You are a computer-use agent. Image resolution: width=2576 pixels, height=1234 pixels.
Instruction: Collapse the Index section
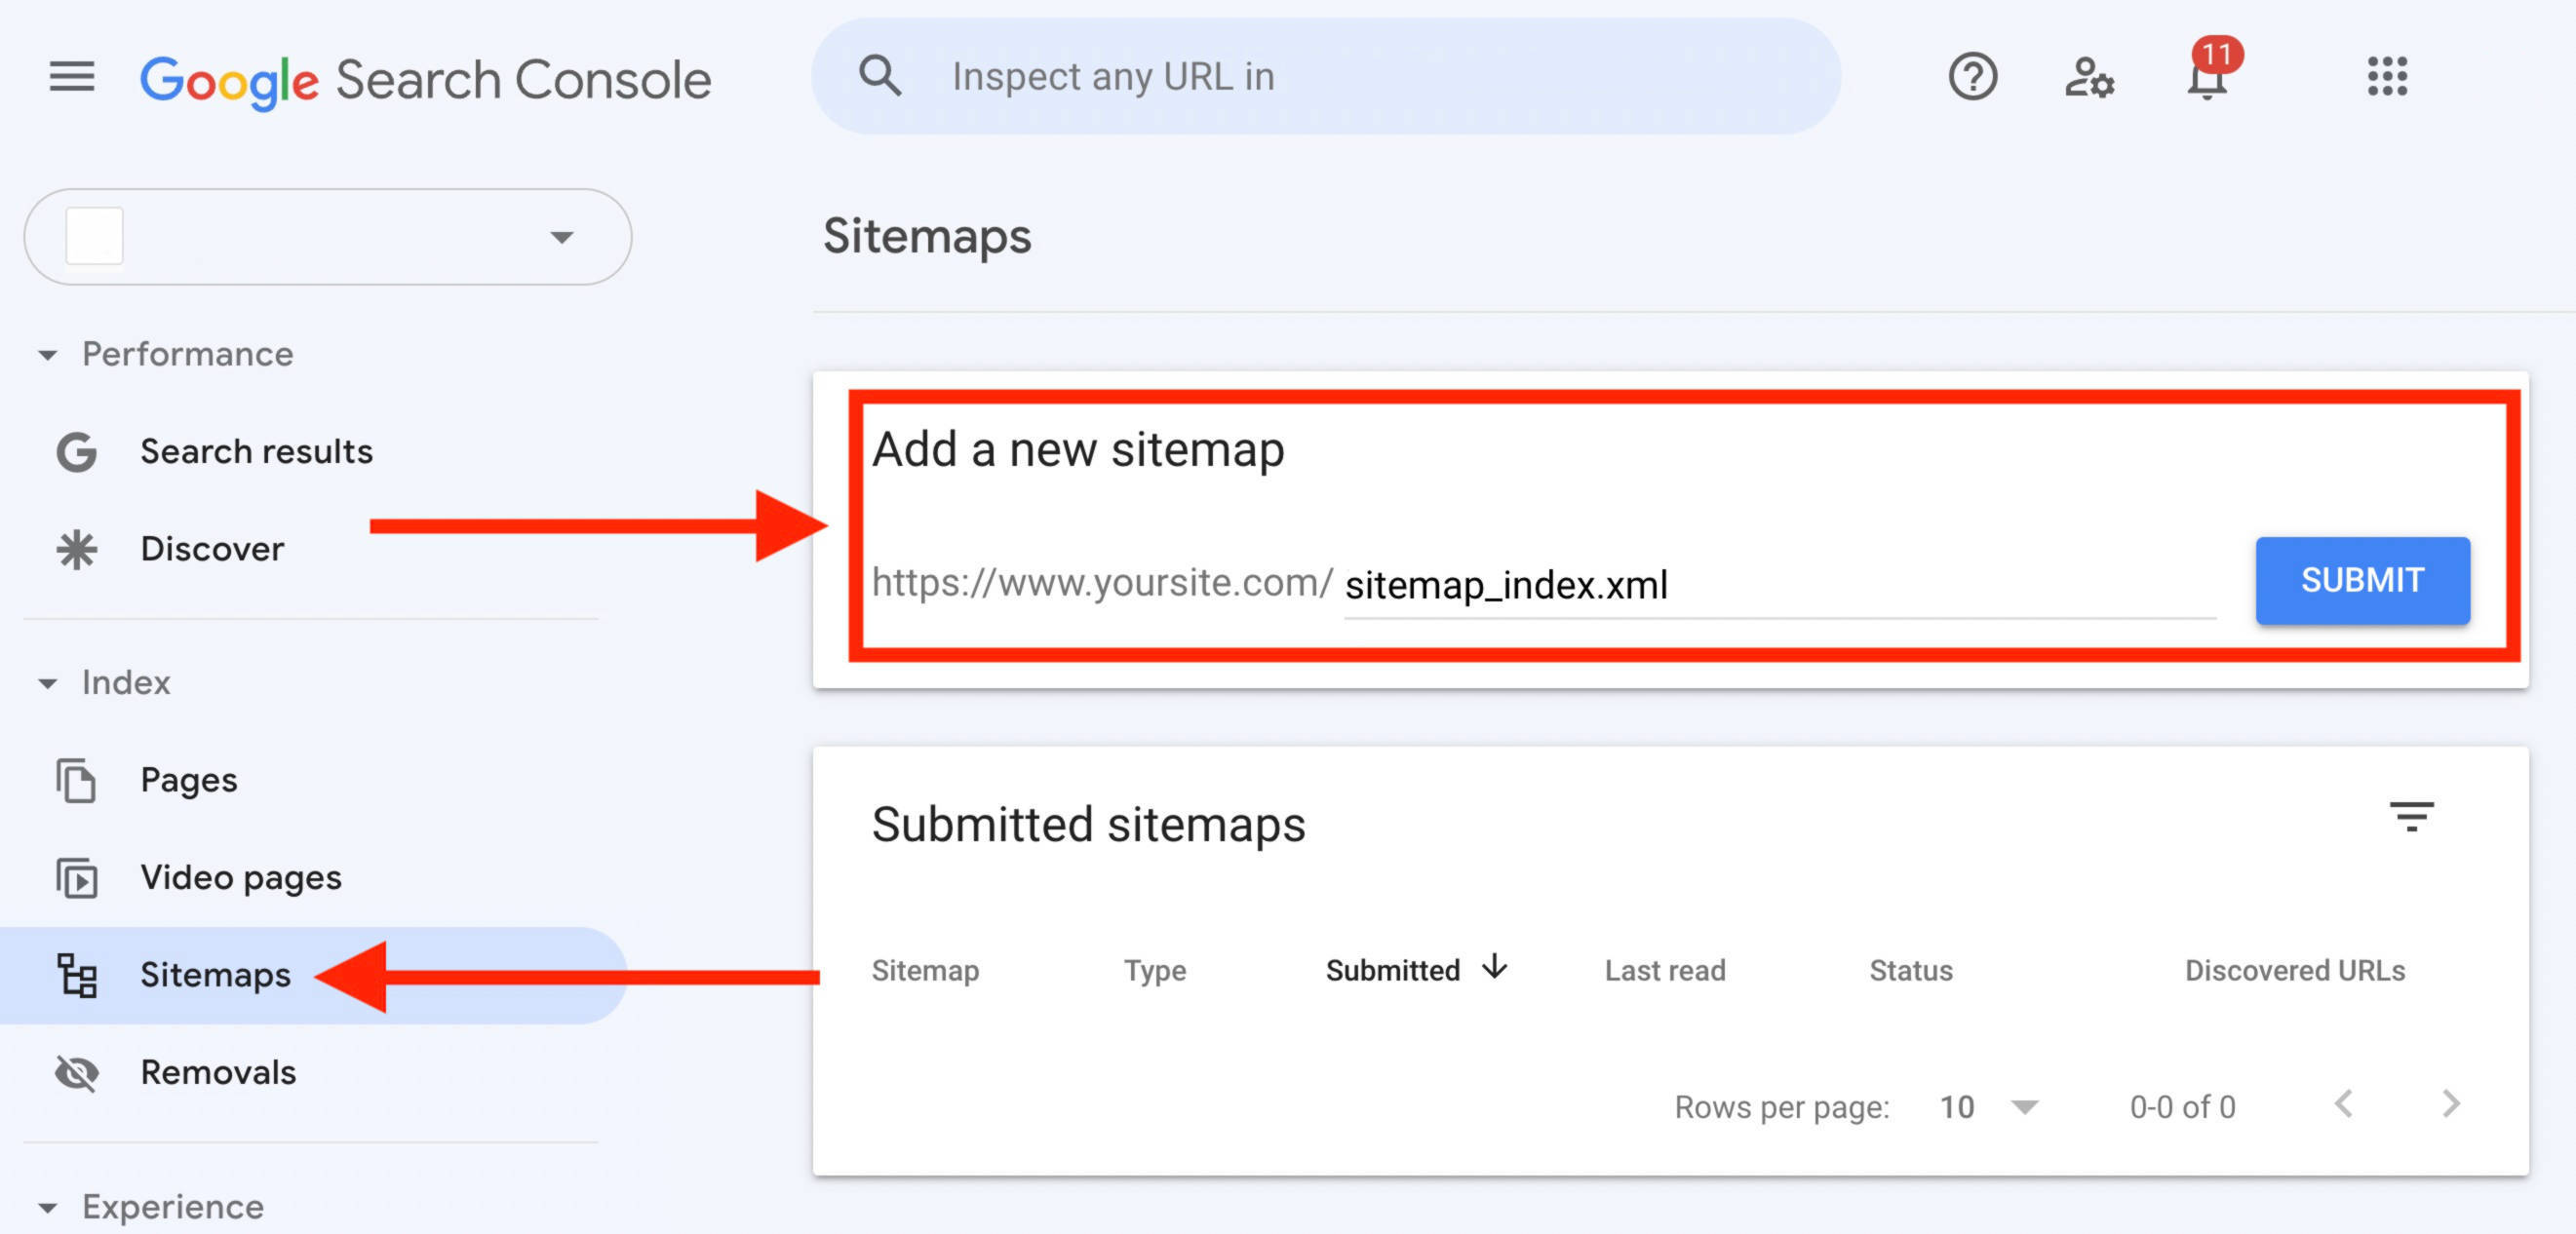48,683
